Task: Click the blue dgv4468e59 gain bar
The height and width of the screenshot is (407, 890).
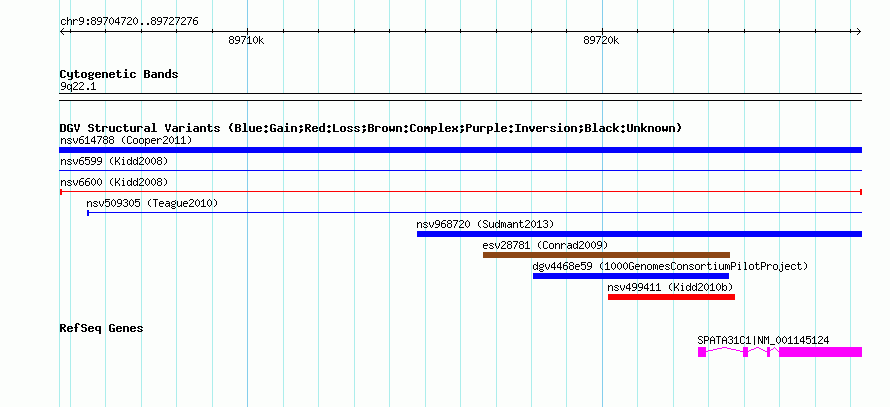Action: (631, 276)
